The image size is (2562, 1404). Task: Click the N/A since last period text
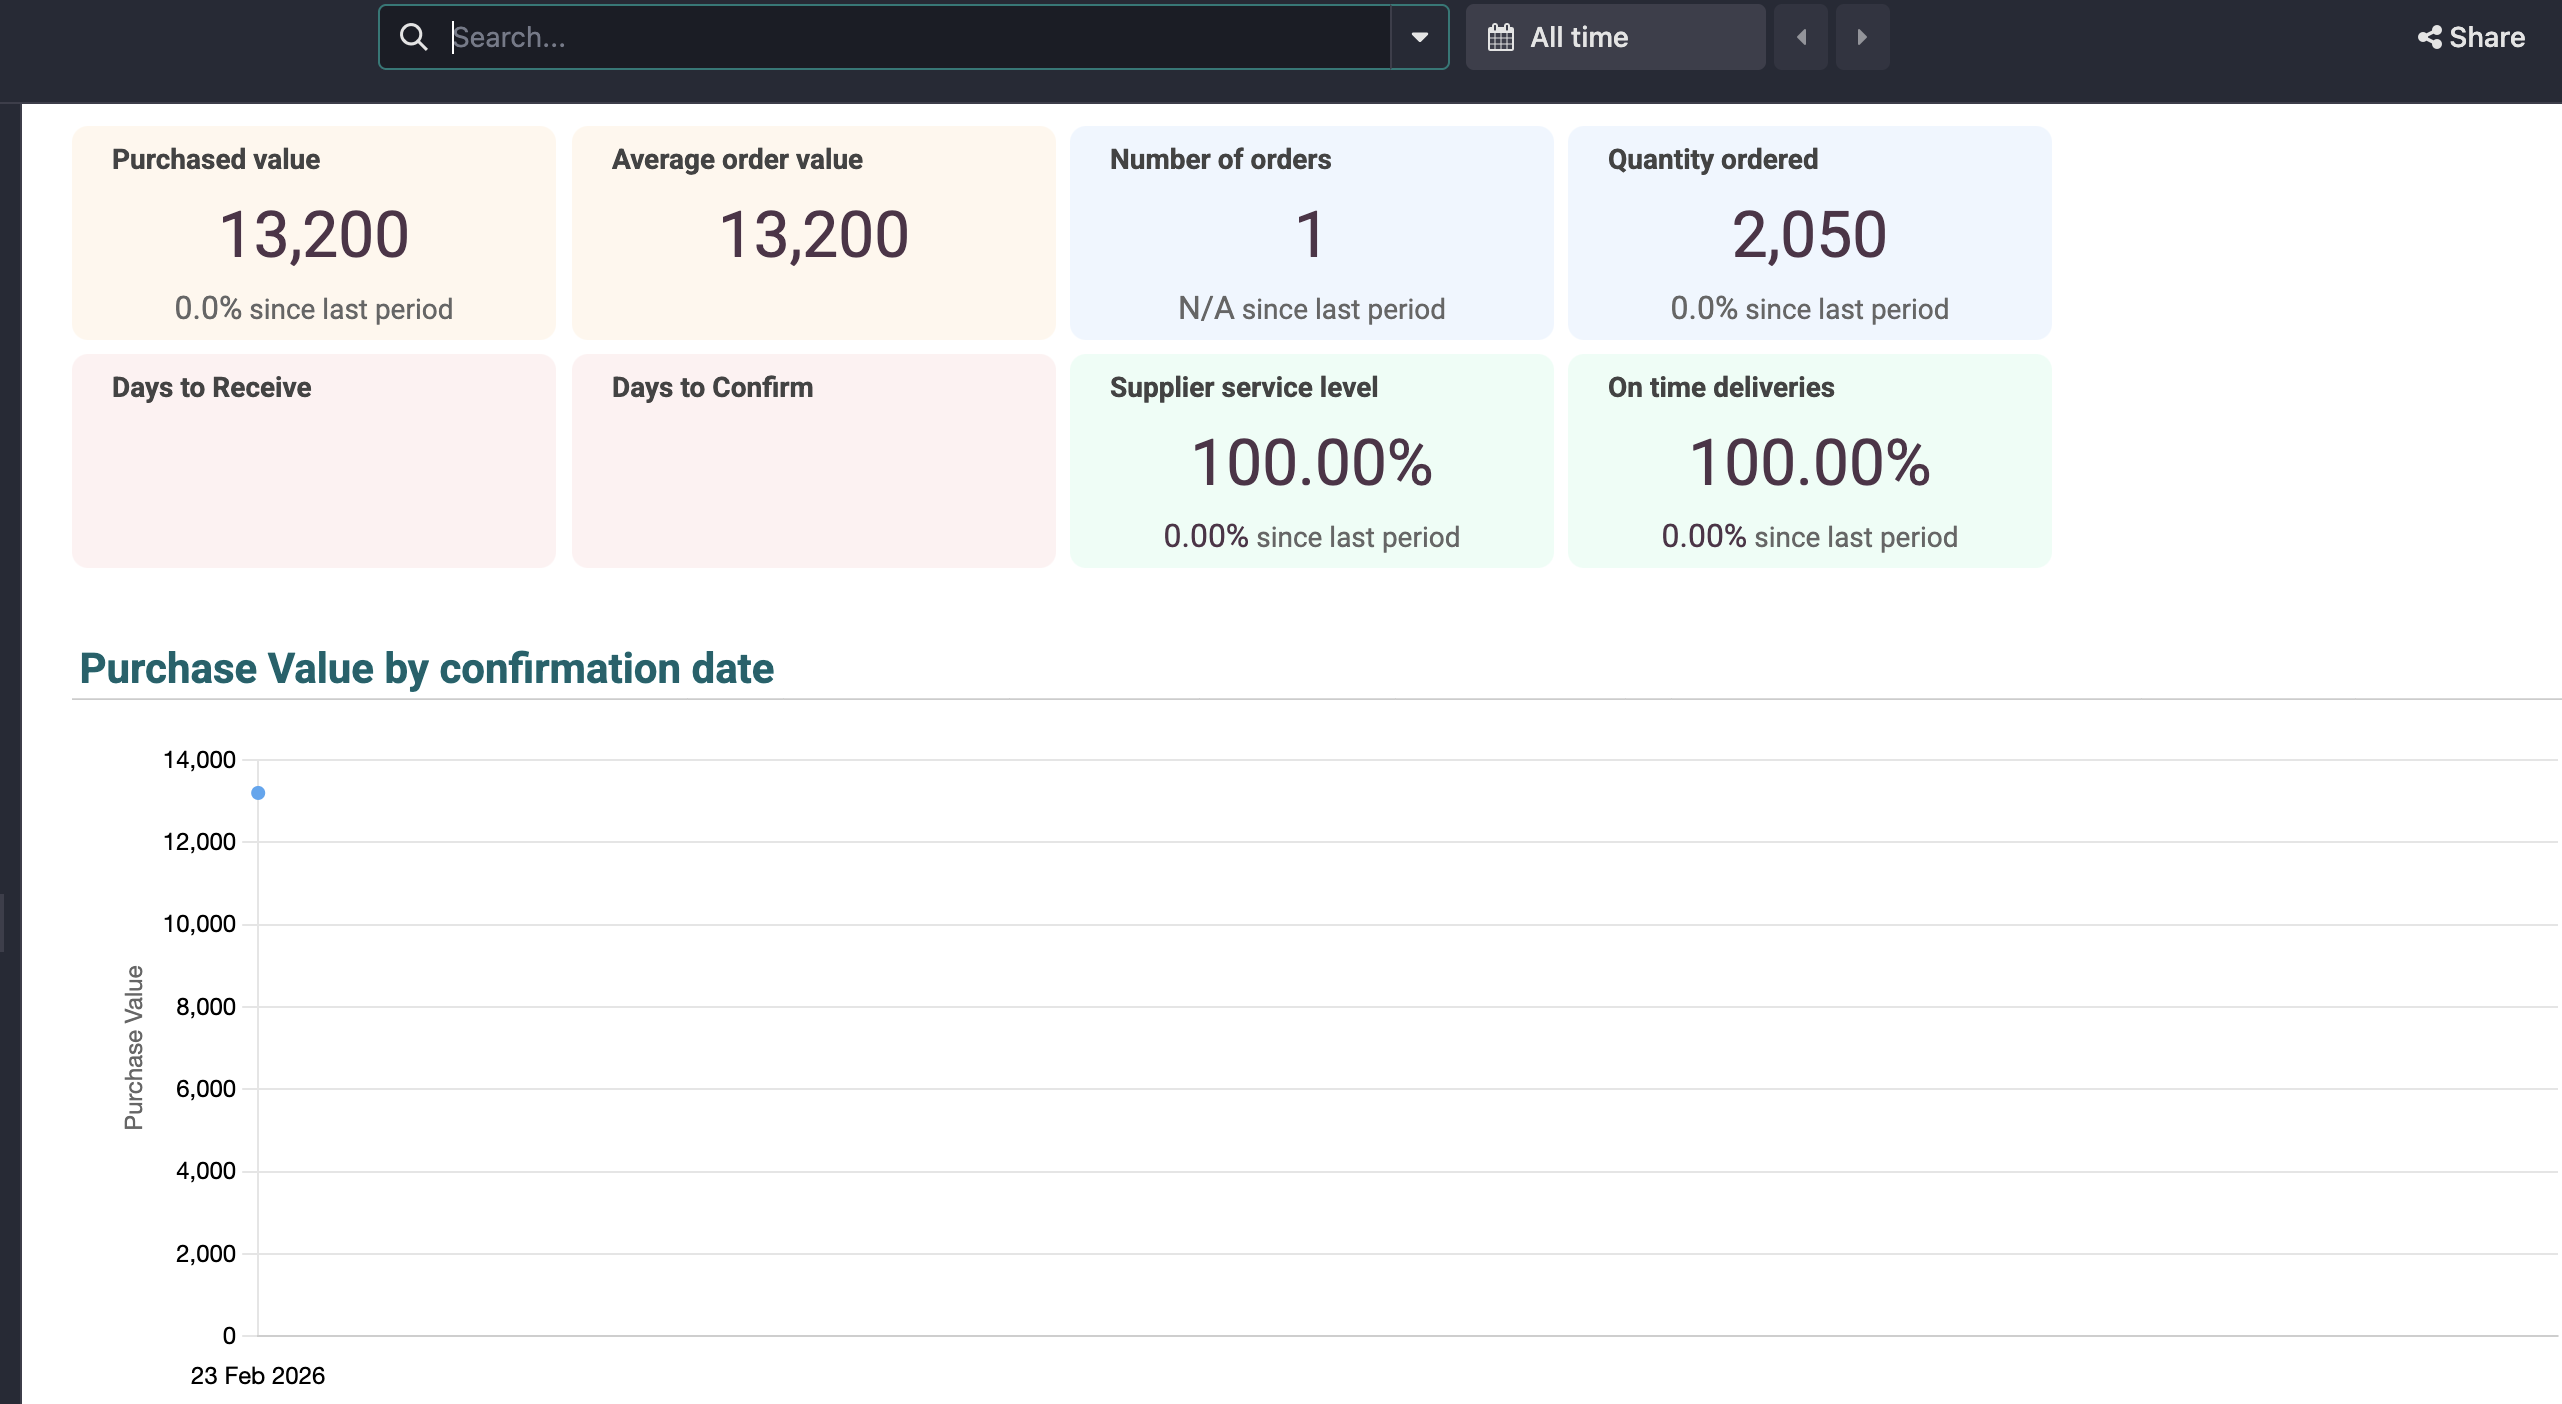tap(1312, 309)
